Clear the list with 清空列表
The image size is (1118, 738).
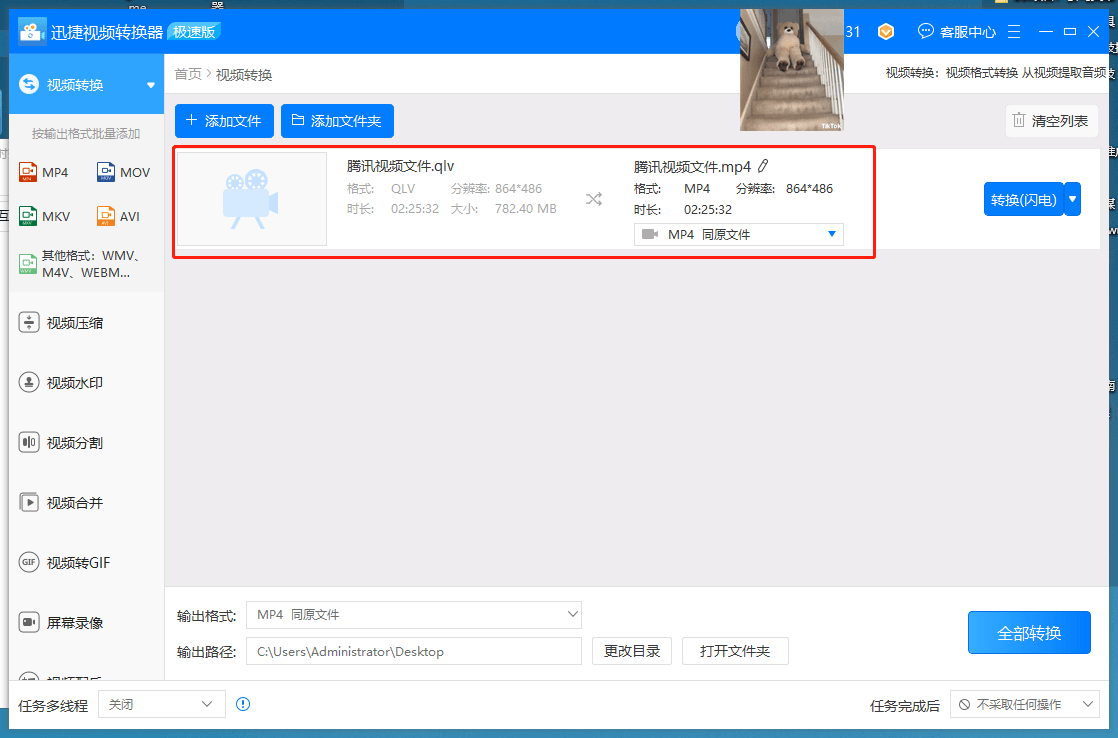pos(1051,120)
